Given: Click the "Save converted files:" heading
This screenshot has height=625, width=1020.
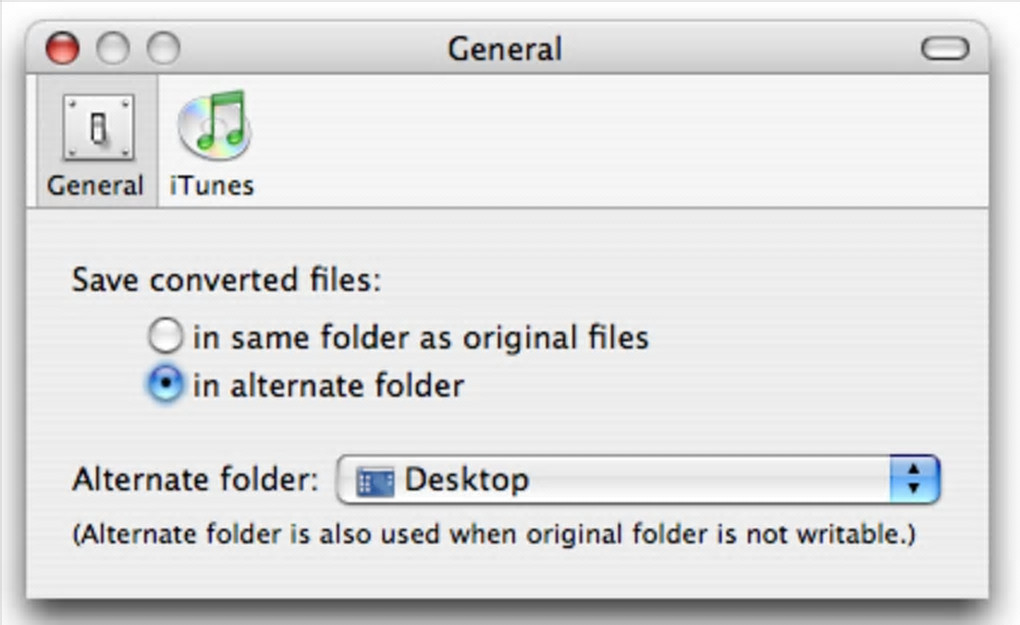Looking at the screenshot, I should coord(226,280).
